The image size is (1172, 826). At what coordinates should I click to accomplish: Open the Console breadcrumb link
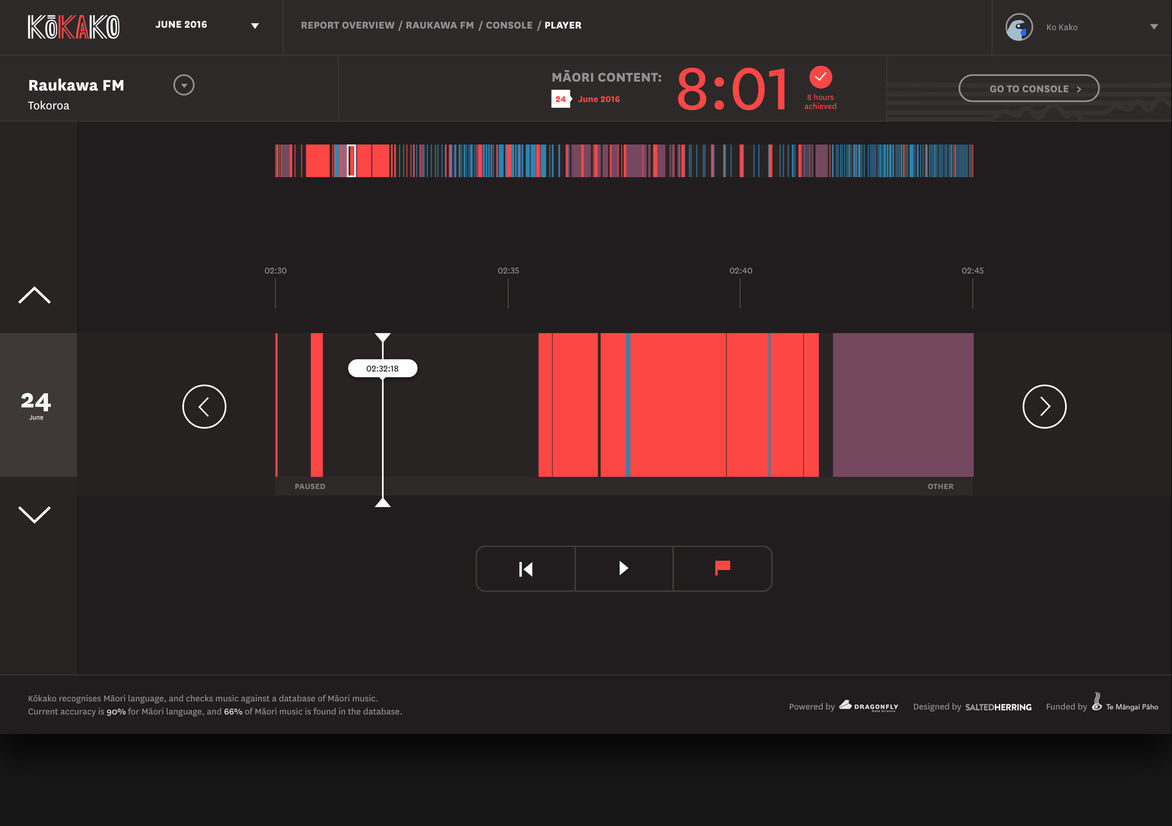click(509, 25)
